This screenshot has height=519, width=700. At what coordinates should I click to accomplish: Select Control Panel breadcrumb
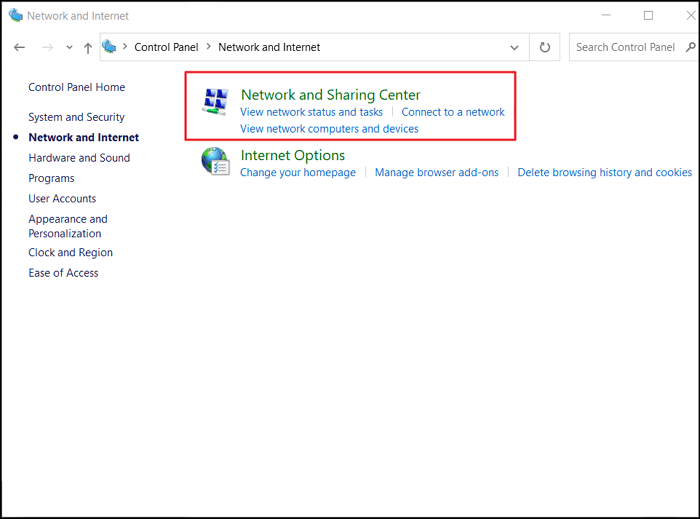[166, 47]
